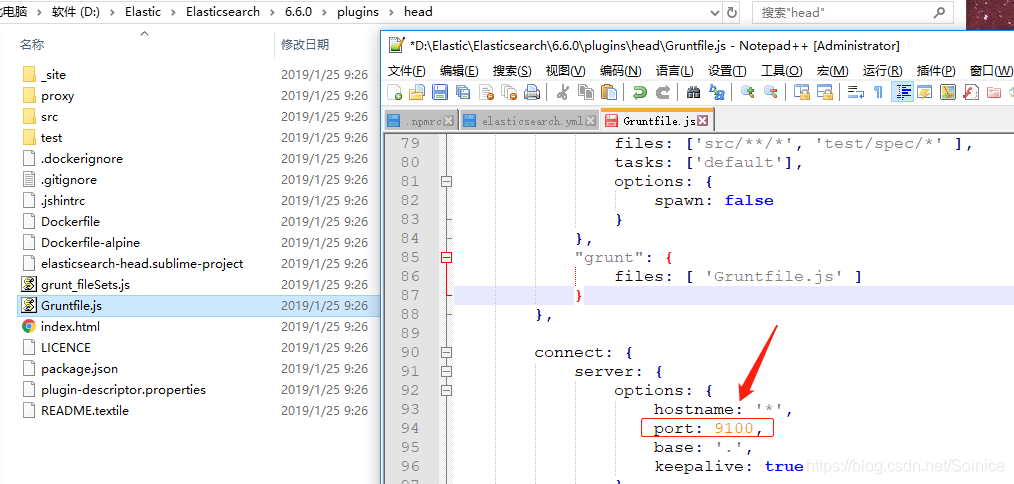Open the 语言(L) menu
Viewport: 1014px width, 484px height.
(674, 71)
